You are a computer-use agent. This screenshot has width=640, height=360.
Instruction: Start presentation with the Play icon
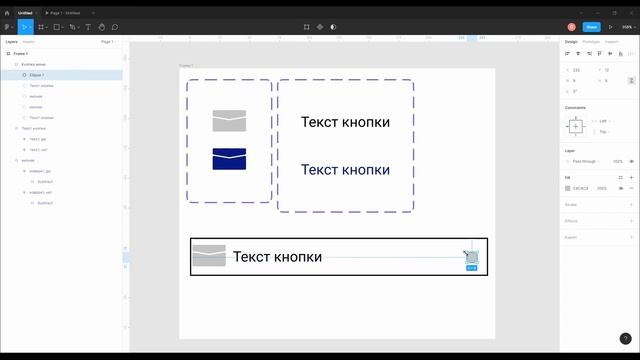611,27
